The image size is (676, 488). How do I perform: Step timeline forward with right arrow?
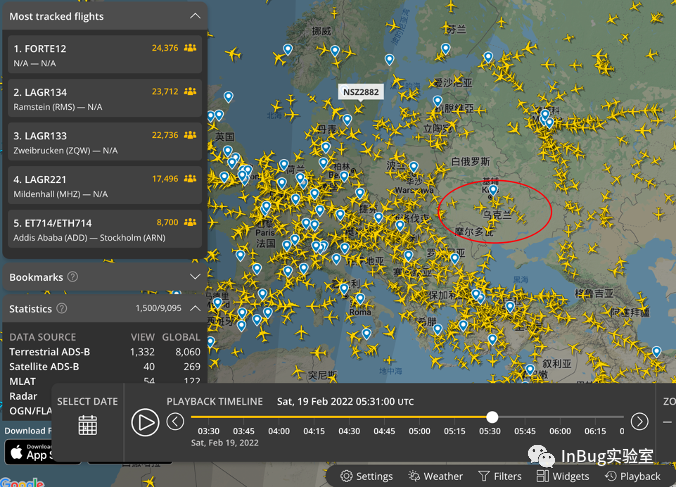(639, 421)
